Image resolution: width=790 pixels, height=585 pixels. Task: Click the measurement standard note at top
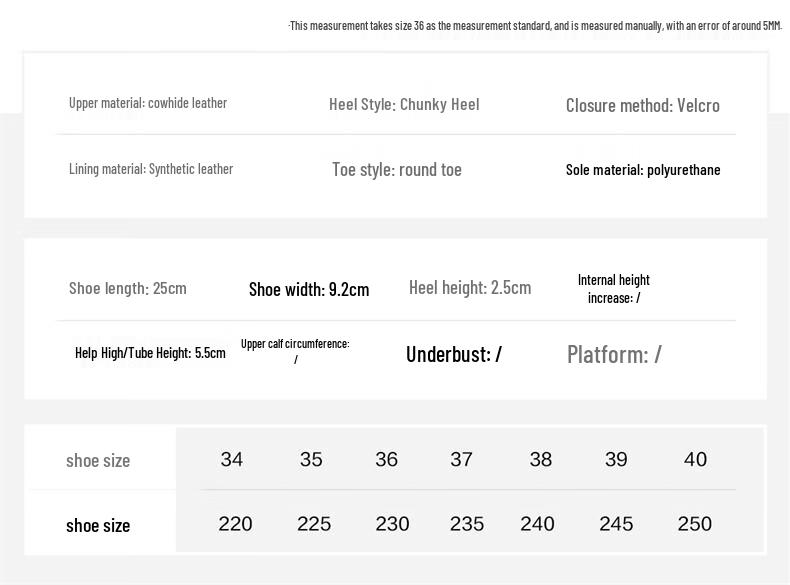click(535, 25)
